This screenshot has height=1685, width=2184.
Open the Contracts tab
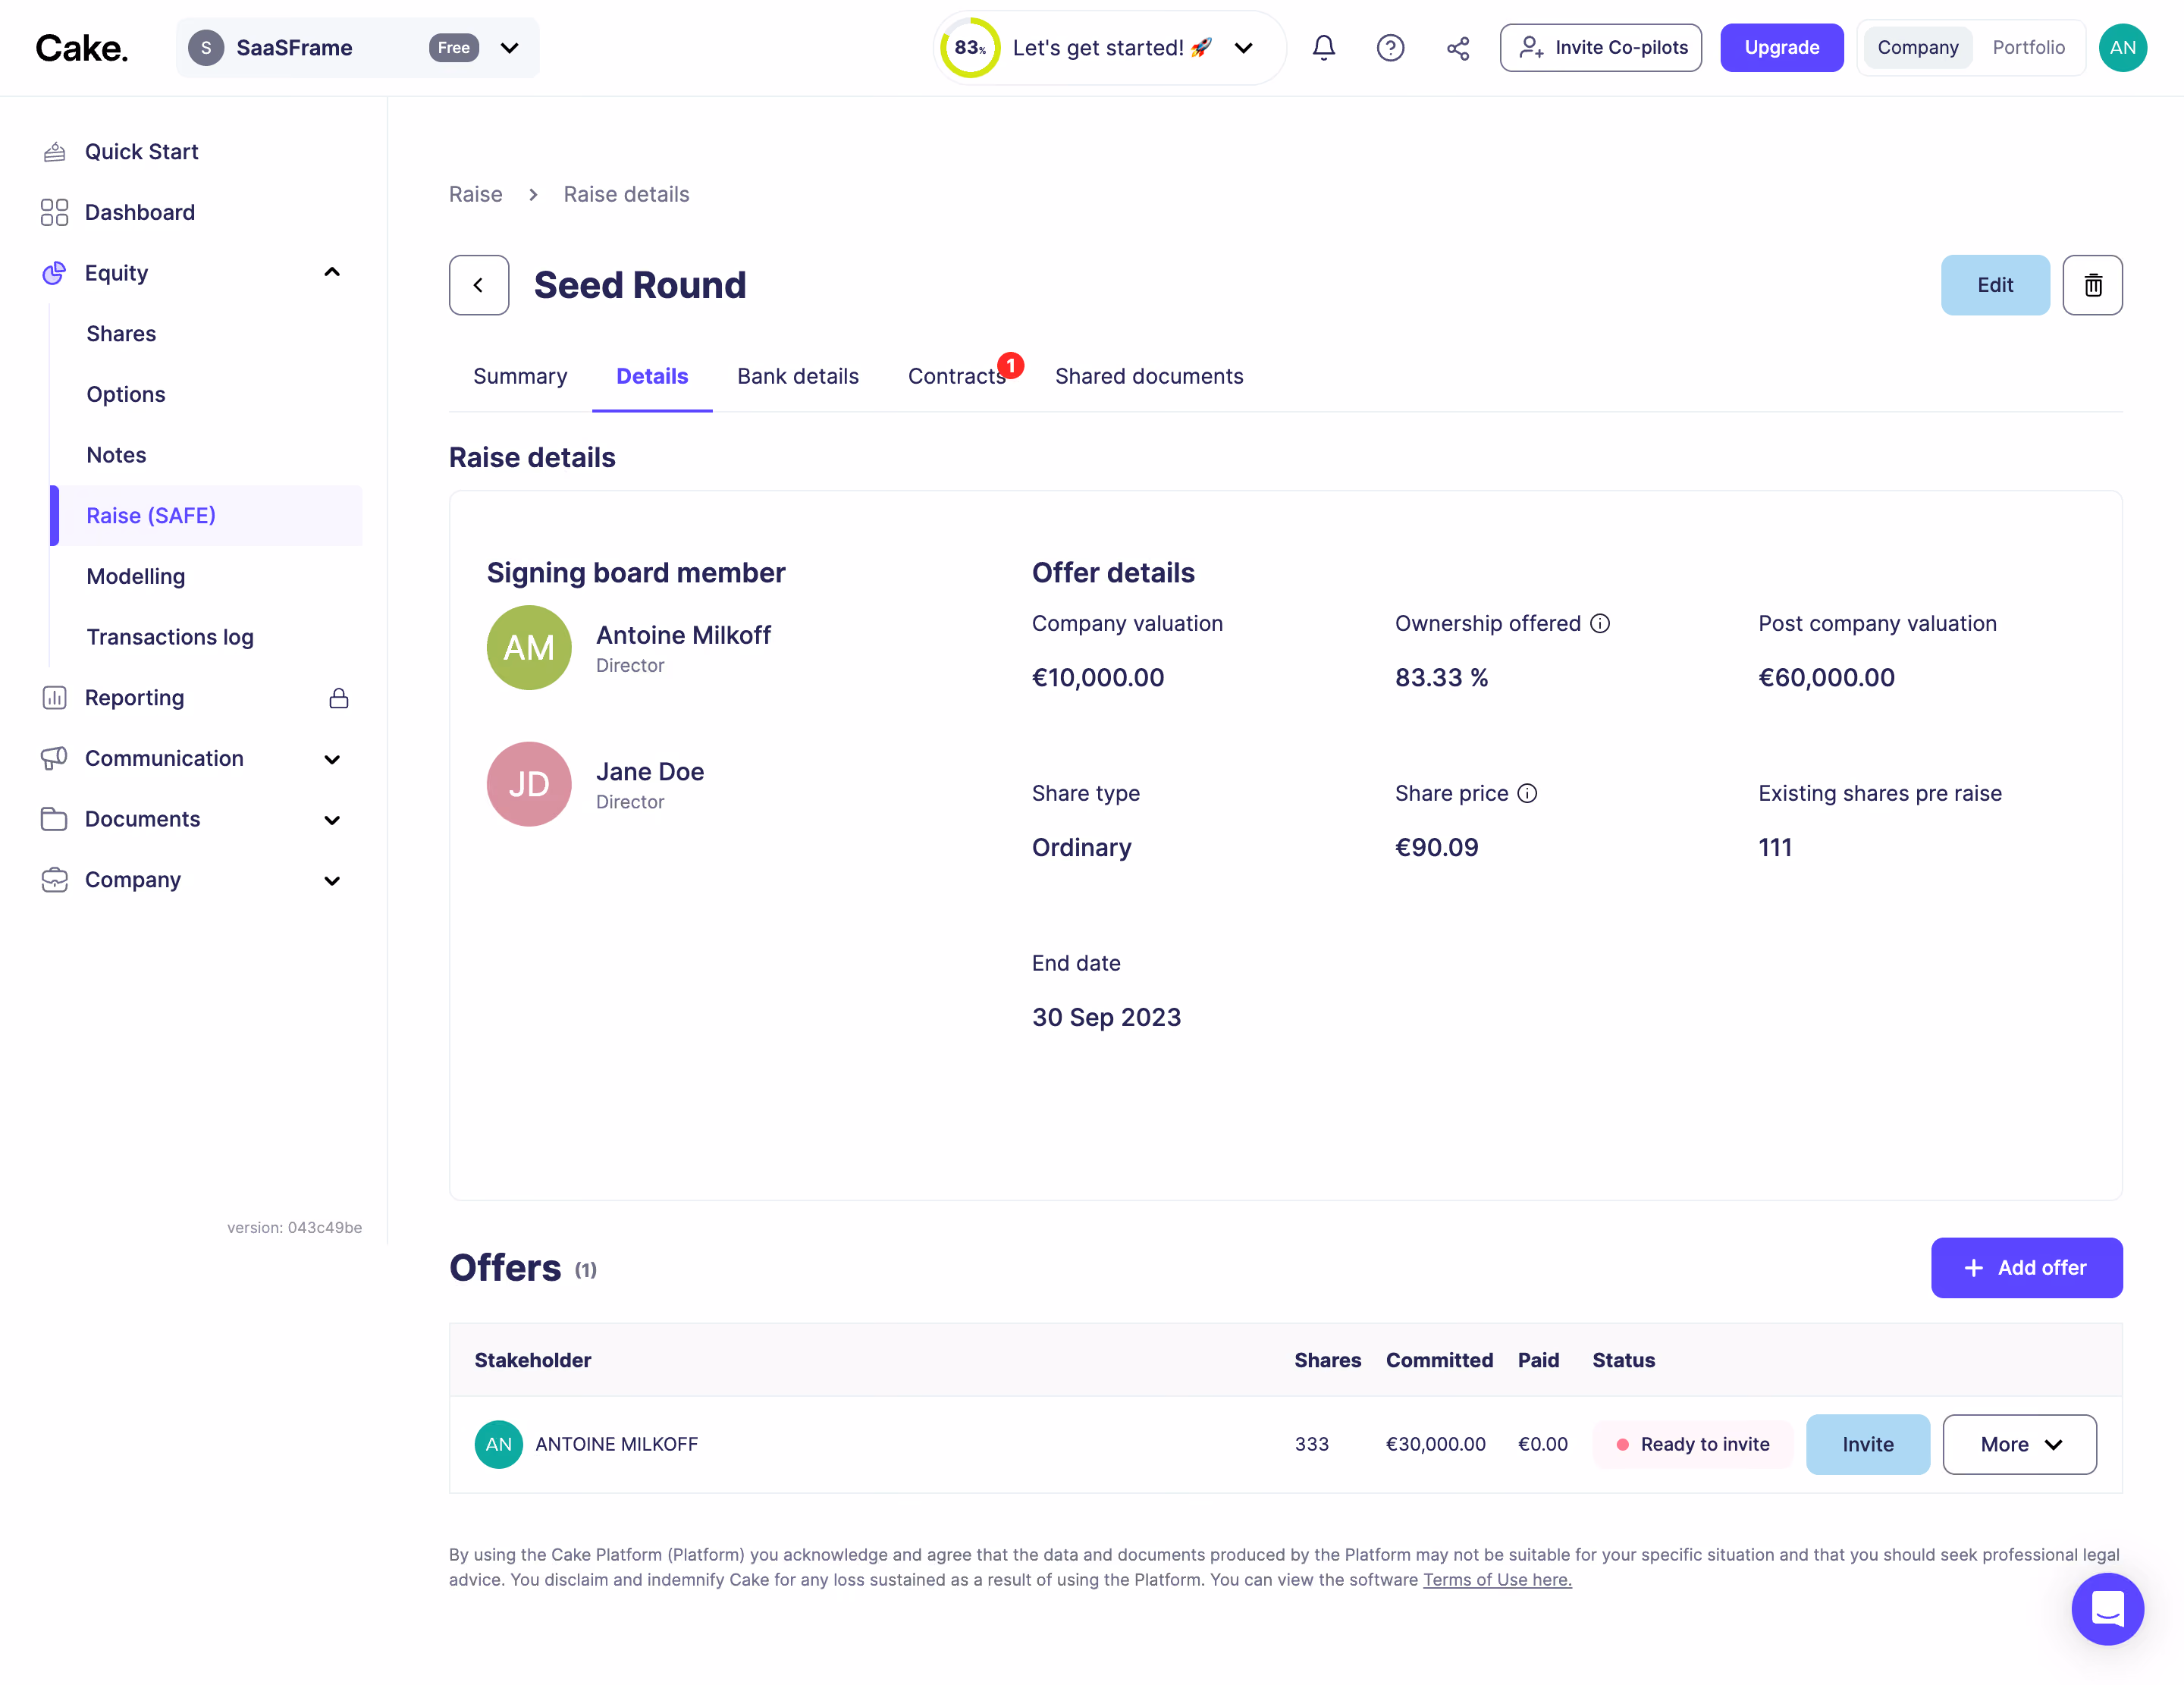[956, 376]
